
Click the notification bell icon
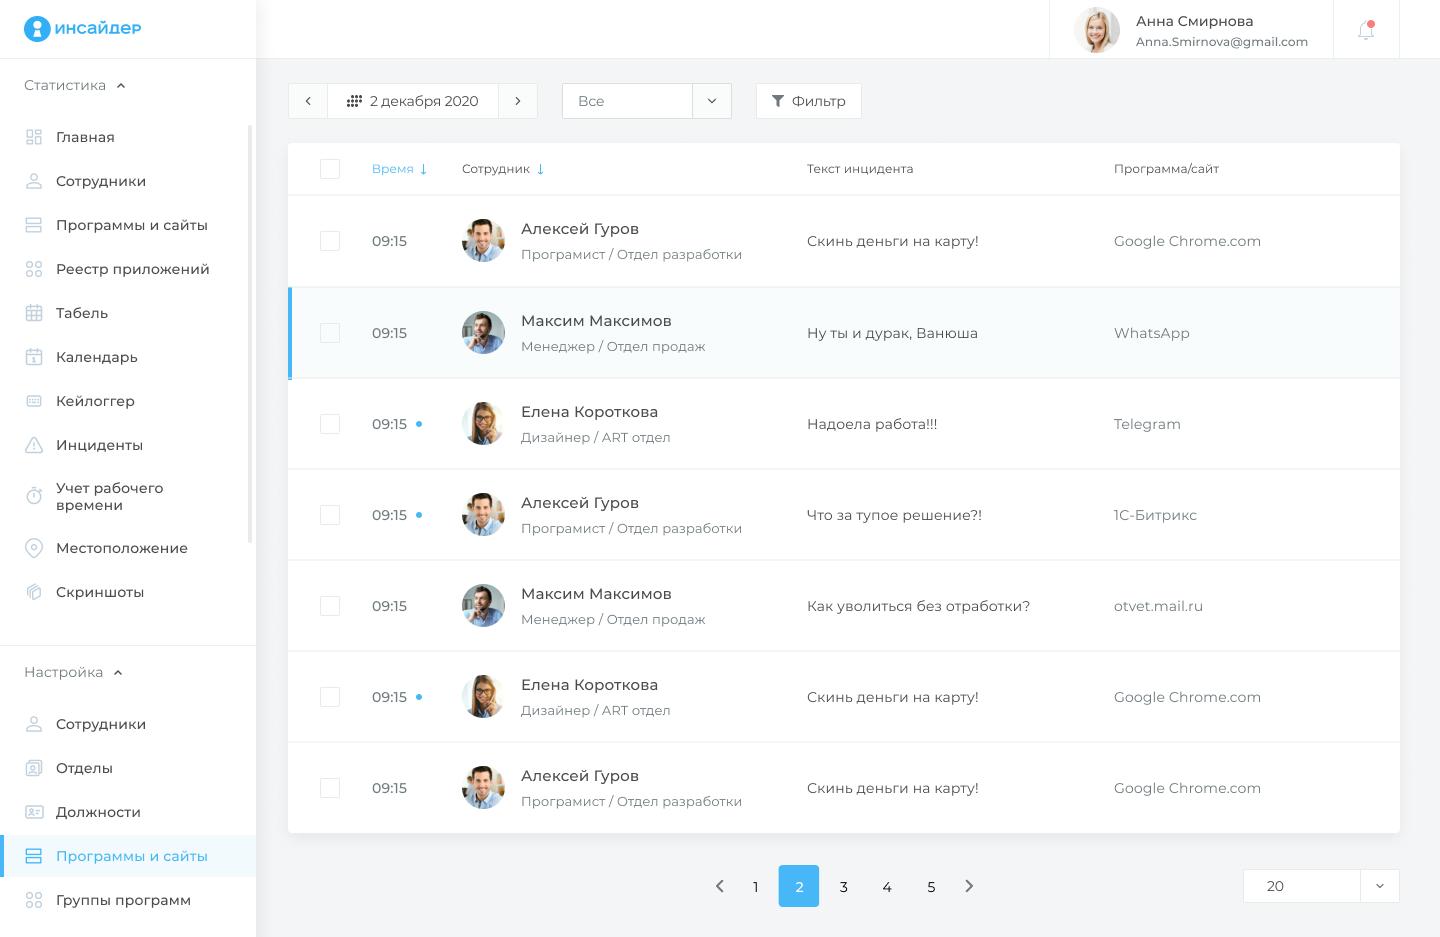tap(1366, 30)
